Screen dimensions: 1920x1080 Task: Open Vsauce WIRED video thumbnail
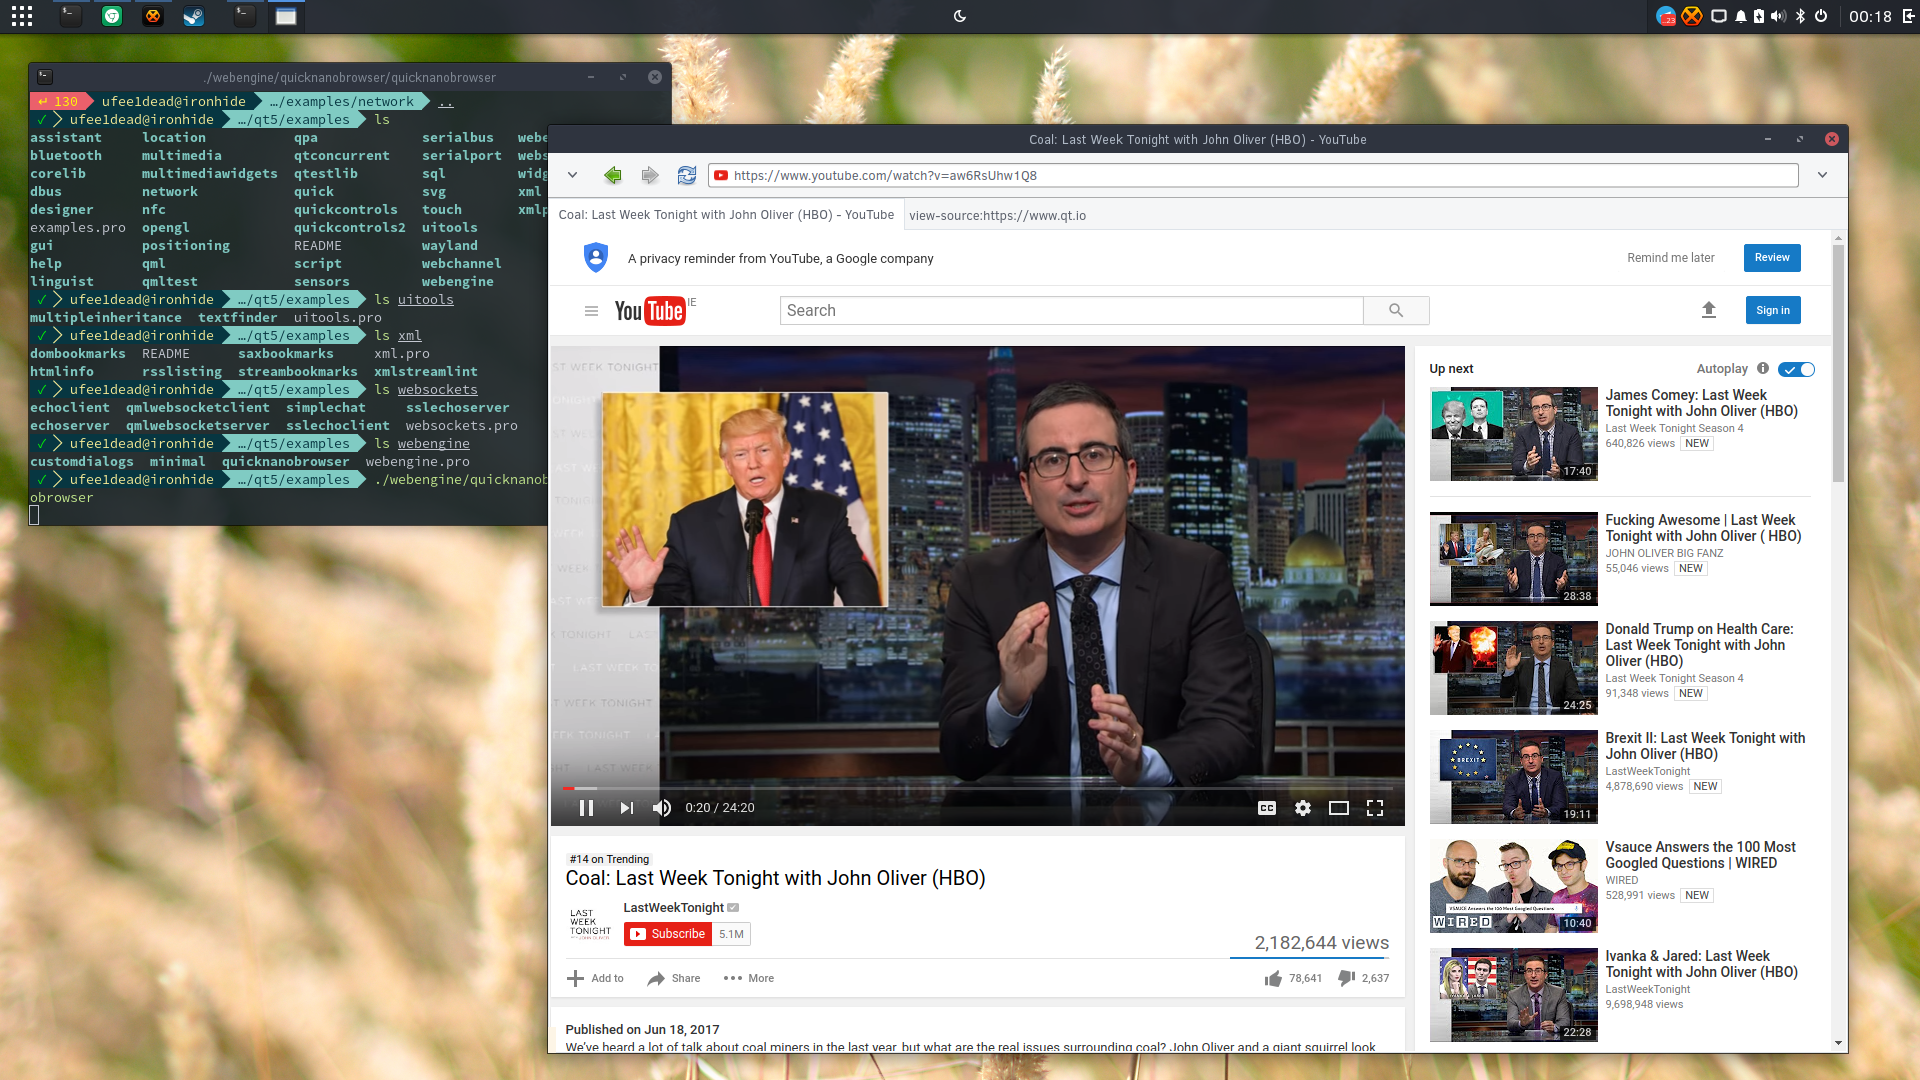click(1513, 886)
